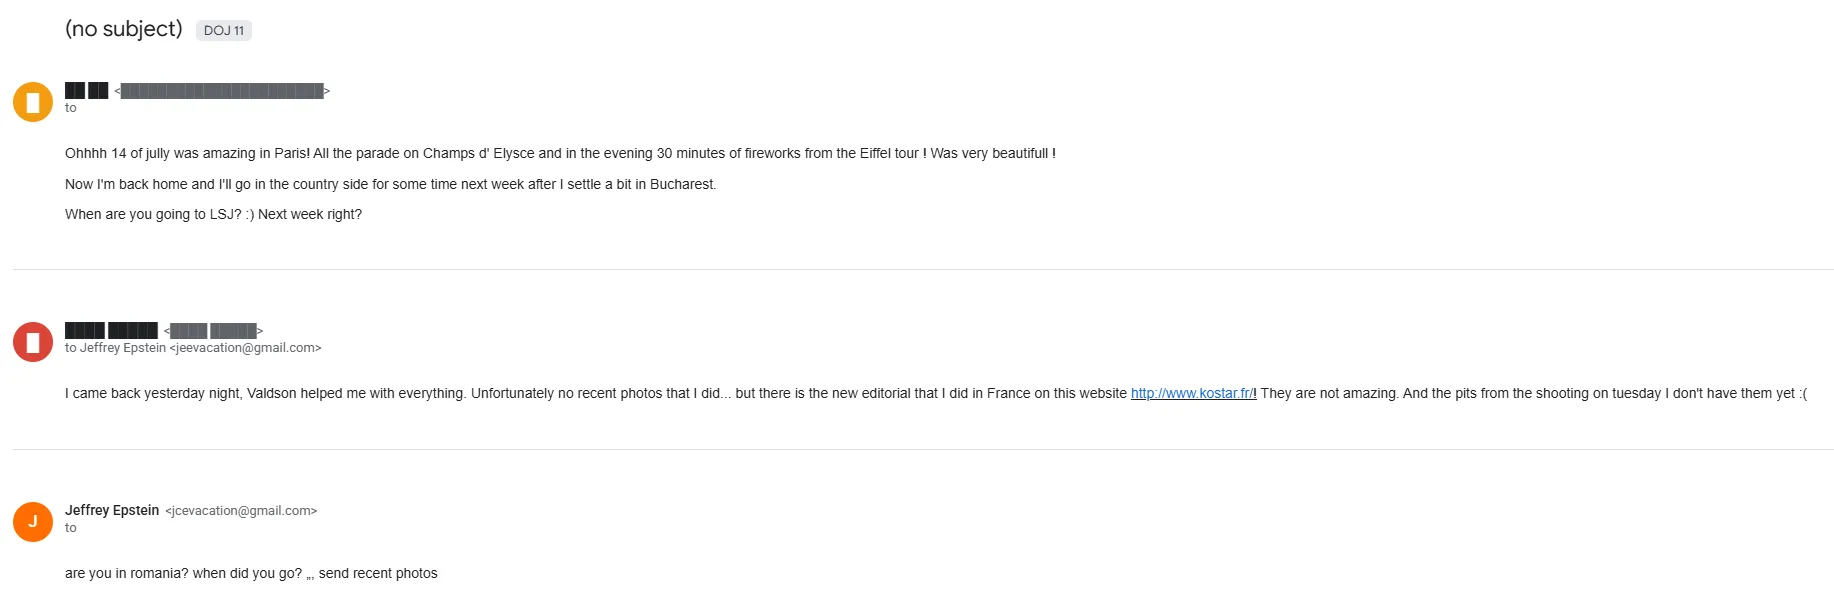This screenshot has width=1834, height=610.
Task: Click the redacted email address of second sender
Action: (x=214, y=330)
